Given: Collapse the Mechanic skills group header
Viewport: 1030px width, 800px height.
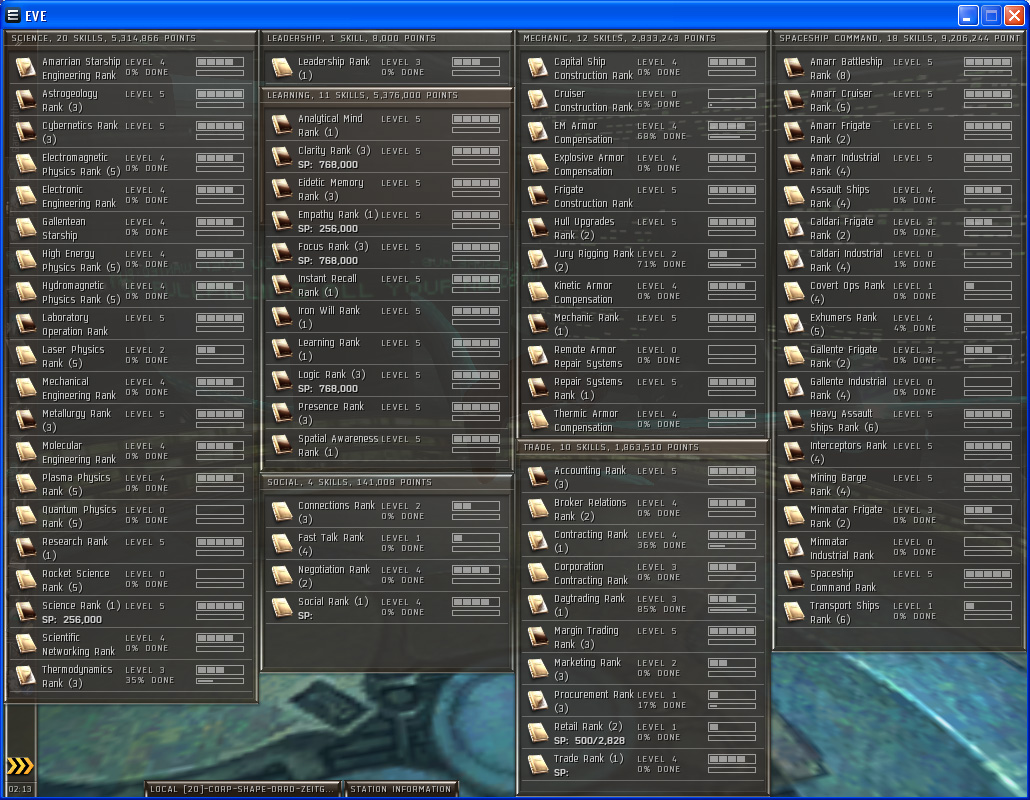Looking at the screenshot, I should tap(643, 38).
